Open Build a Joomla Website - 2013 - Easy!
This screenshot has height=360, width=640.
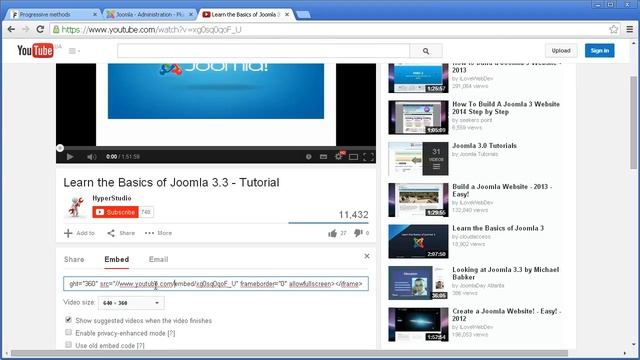(502, 190)
